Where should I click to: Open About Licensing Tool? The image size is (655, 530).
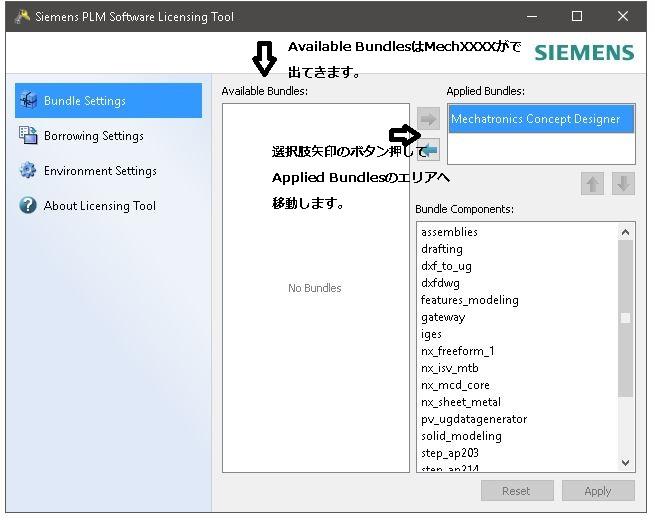click(100, 206)
